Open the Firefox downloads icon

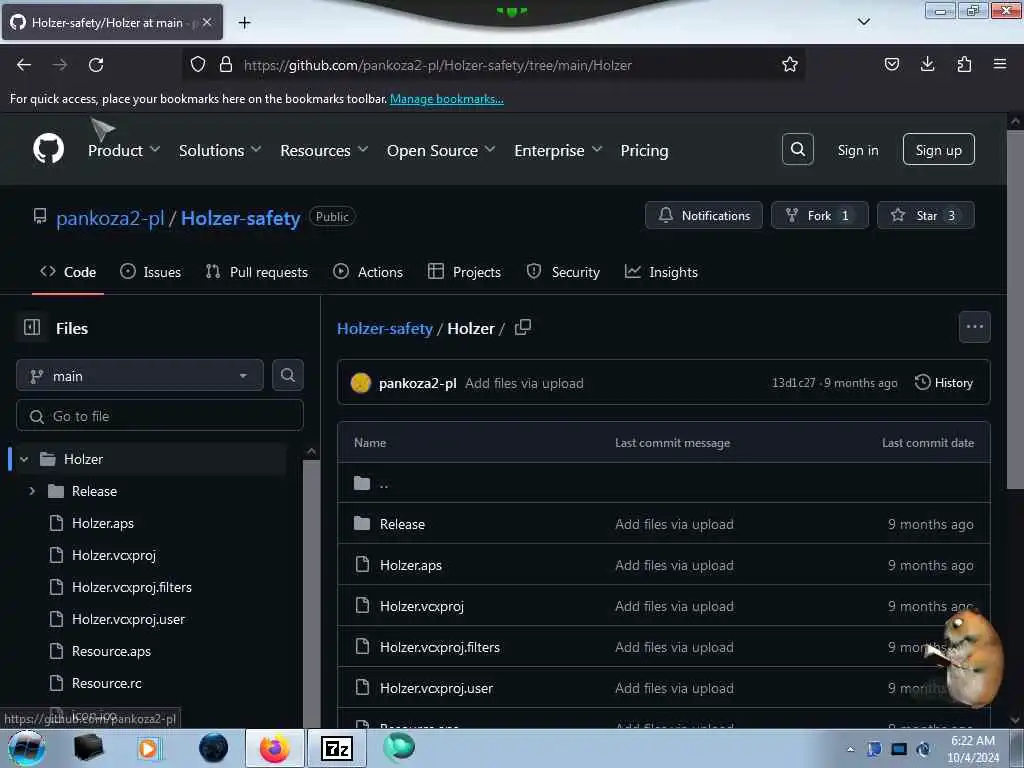click(x=927, y=64)
